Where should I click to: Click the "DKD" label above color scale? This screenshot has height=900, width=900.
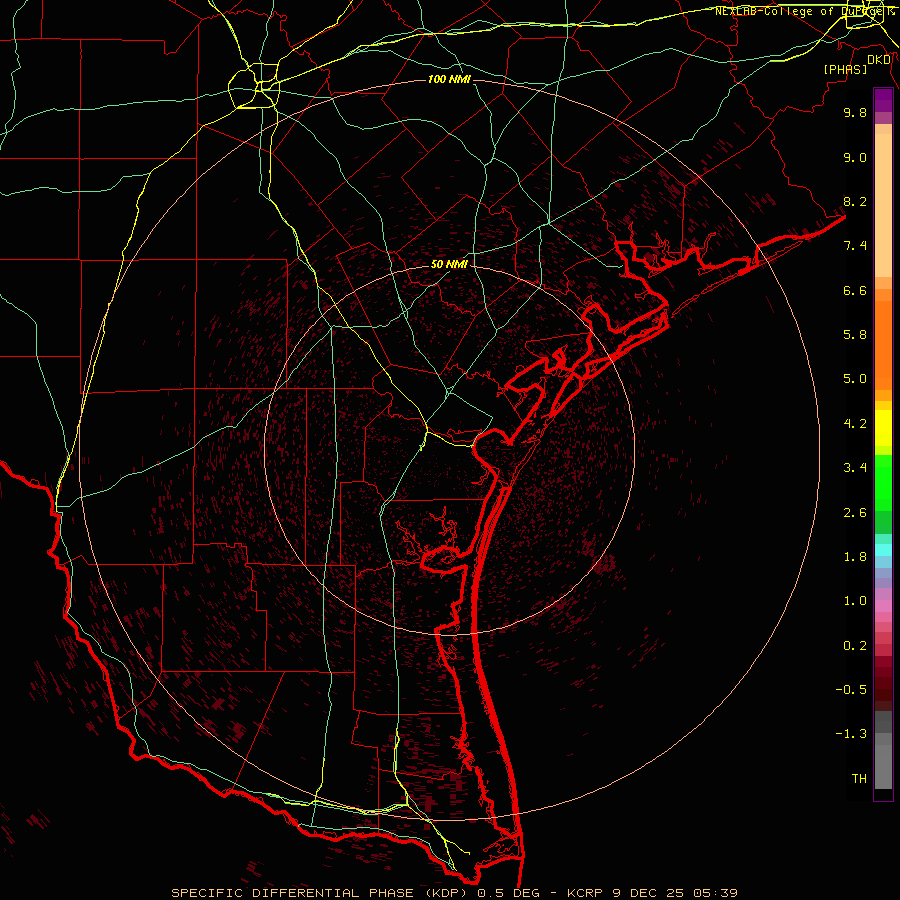point(879,60)
